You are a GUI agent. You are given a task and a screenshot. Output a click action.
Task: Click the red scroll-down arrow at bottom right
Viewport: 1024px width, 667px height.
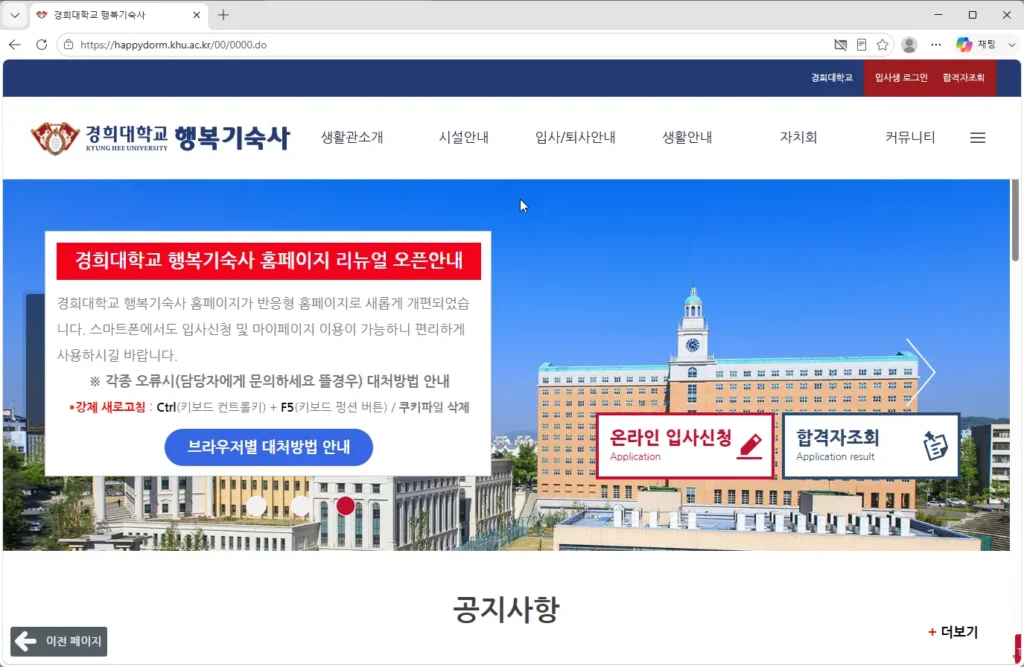click(1017, 648)
